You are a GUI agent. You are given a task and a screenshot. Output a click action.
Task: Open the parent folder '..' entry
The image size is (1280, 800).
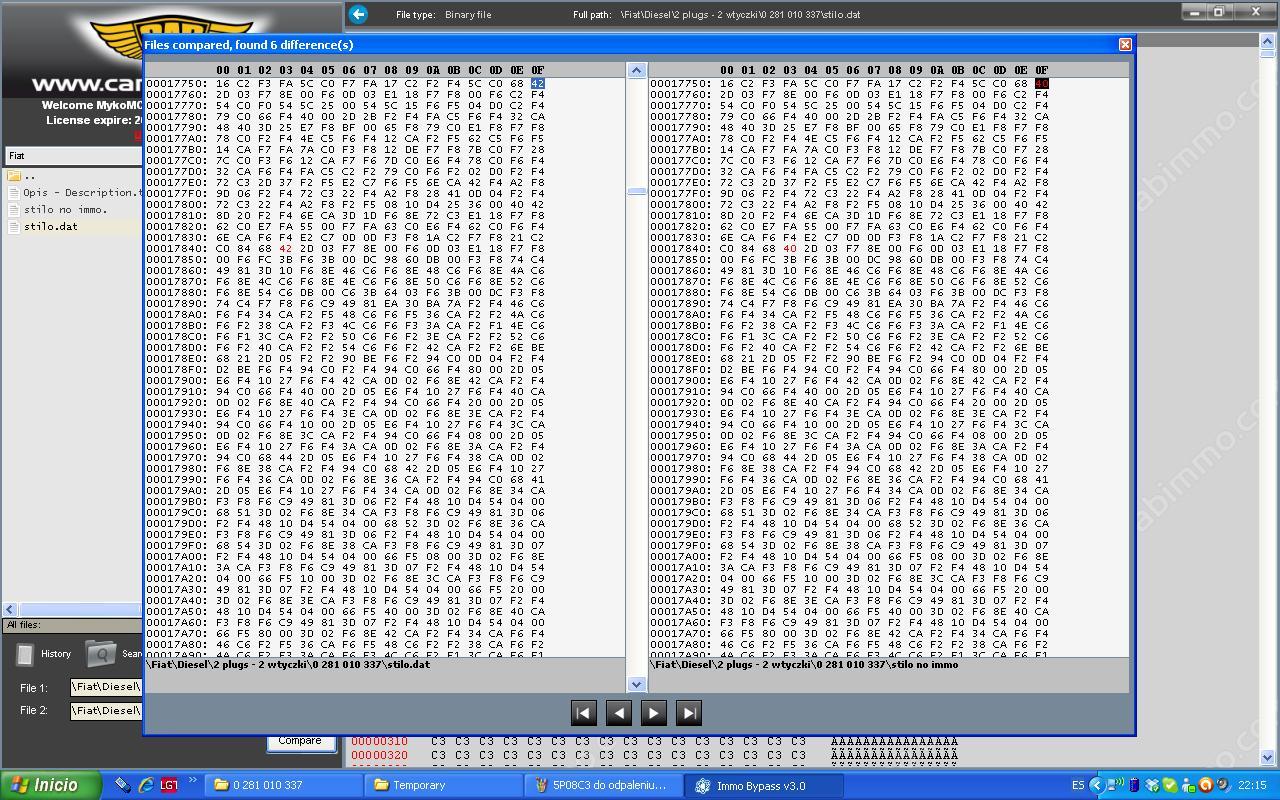point(28,176)
